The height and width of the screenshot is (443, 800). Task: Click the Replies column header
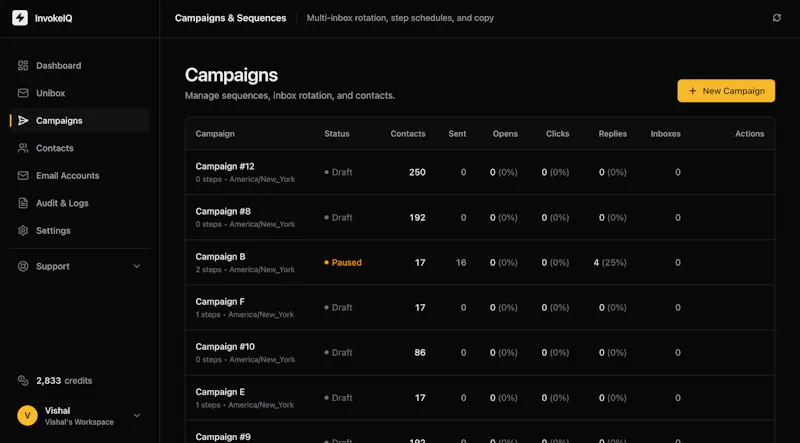pyautogui.click(x=613, y=134)
